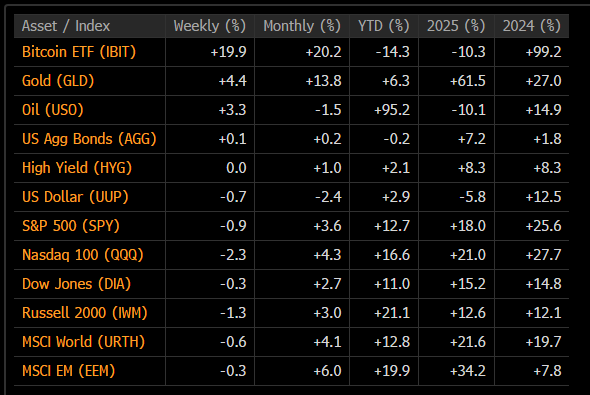590x395 pixels.
Task: Select Gold 2025 value +61.5
Action: [x=468, y=81]
